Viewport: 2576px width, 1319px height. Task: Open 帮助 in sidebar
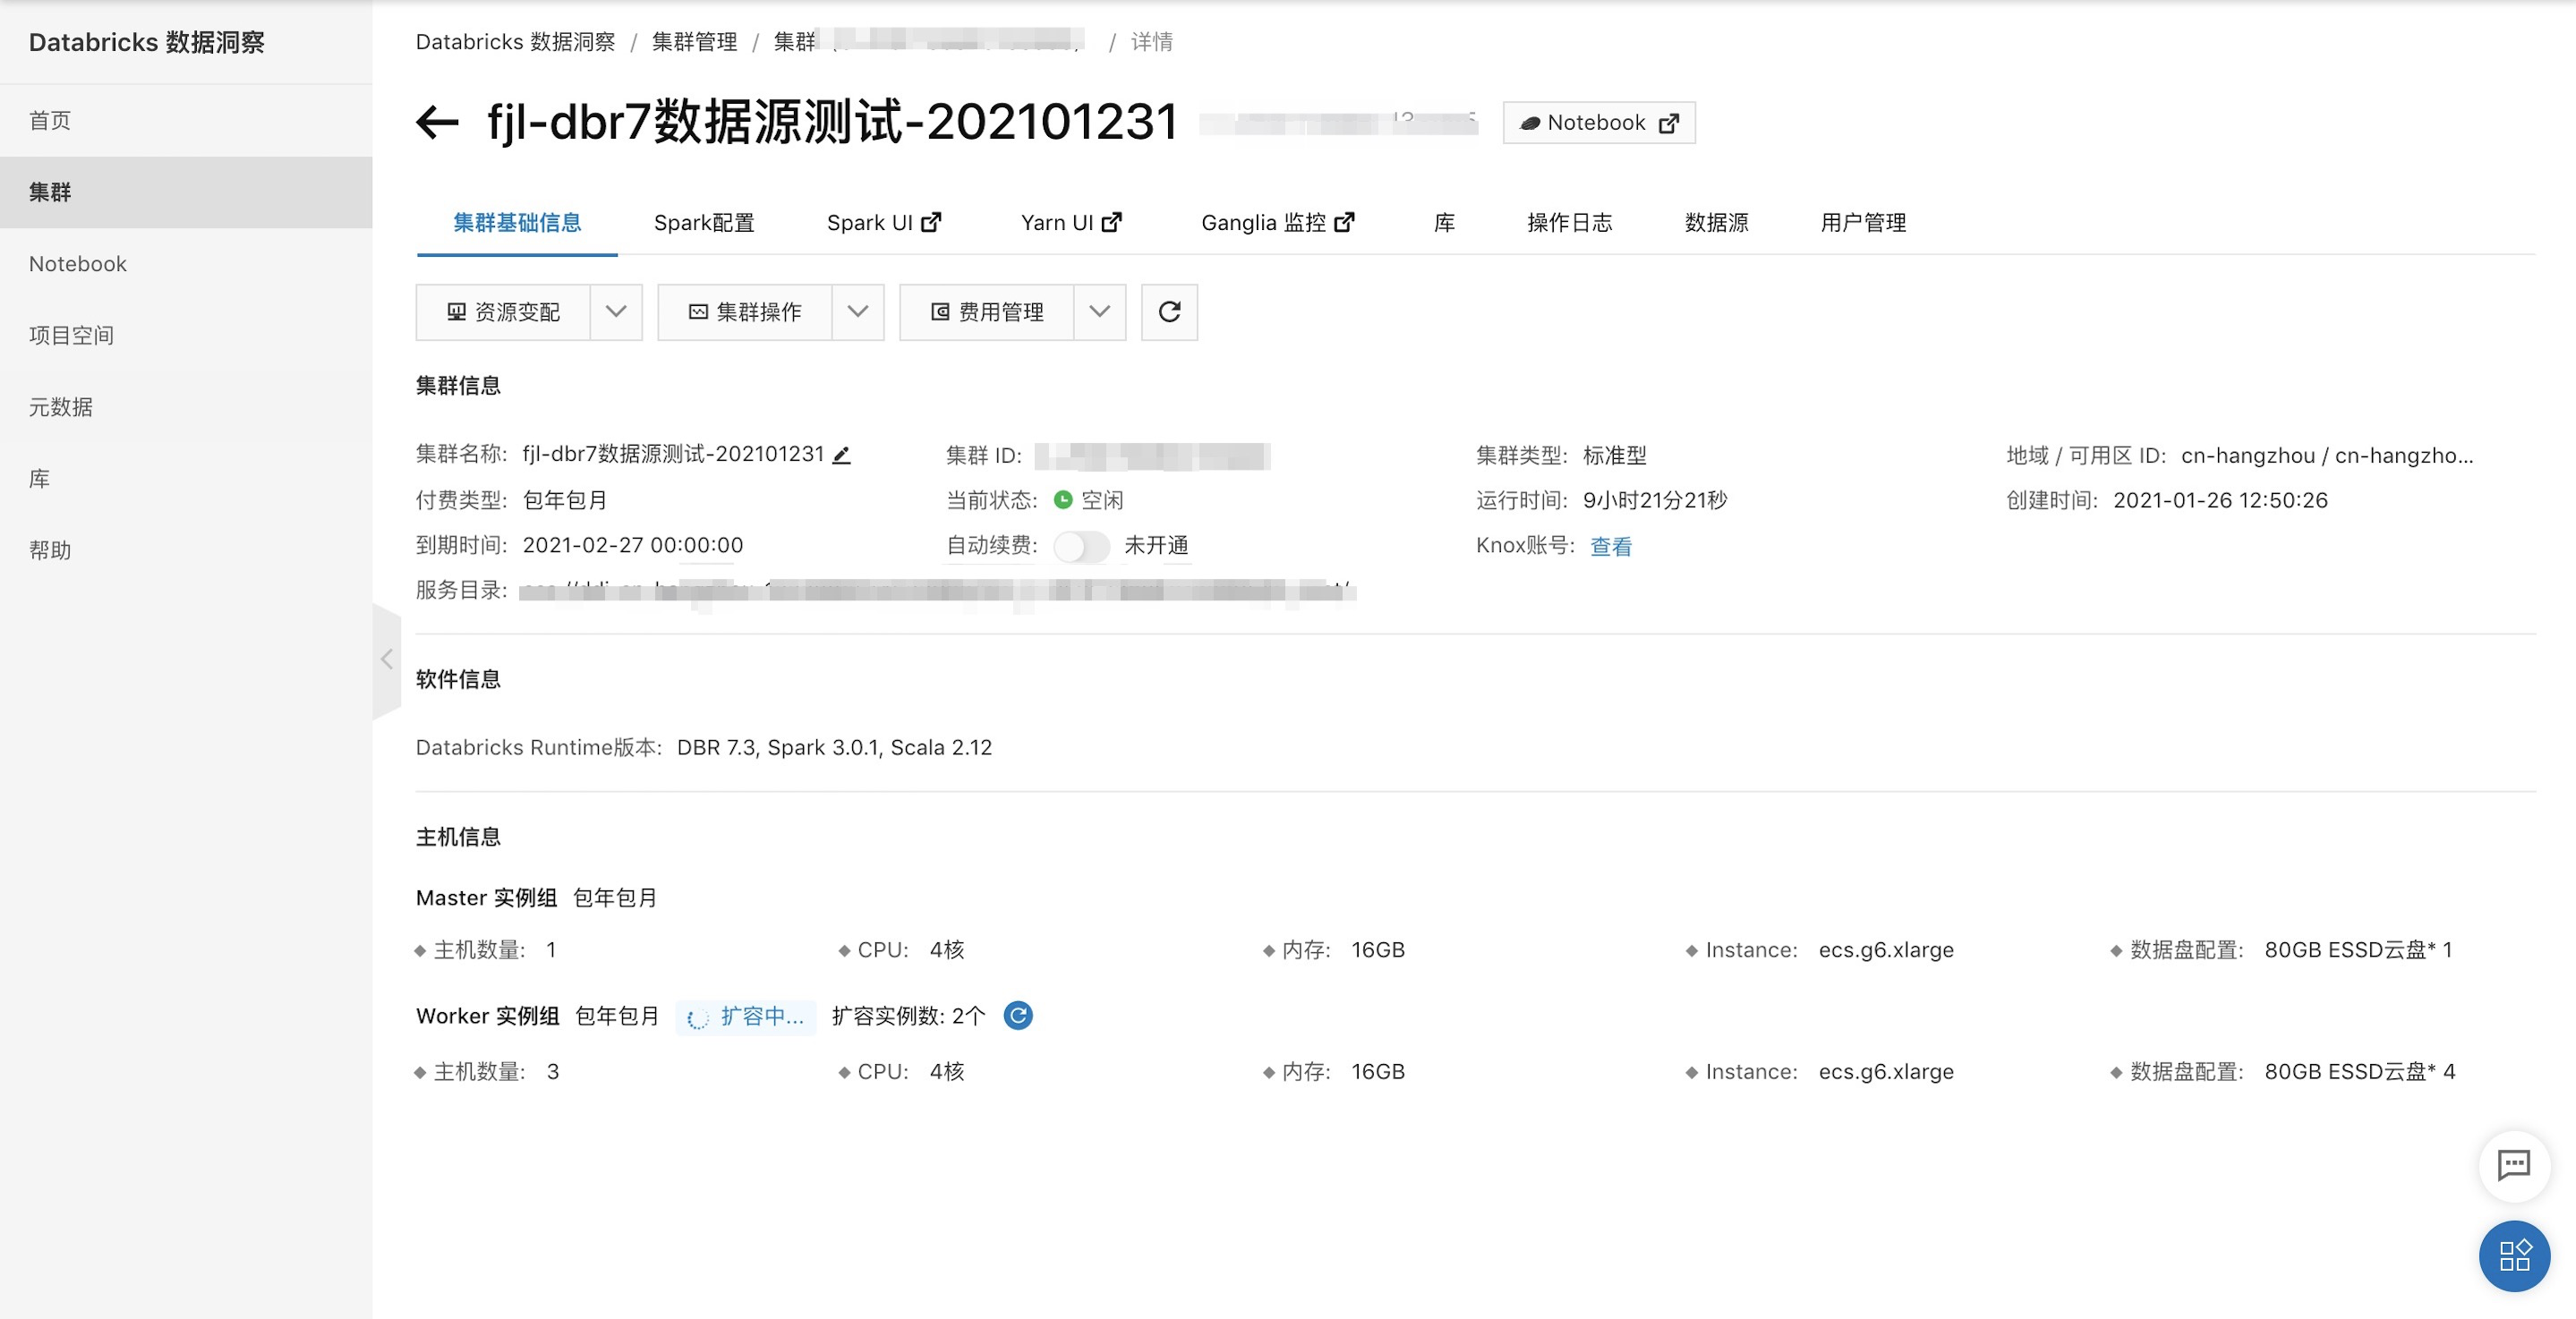[186, 550]
